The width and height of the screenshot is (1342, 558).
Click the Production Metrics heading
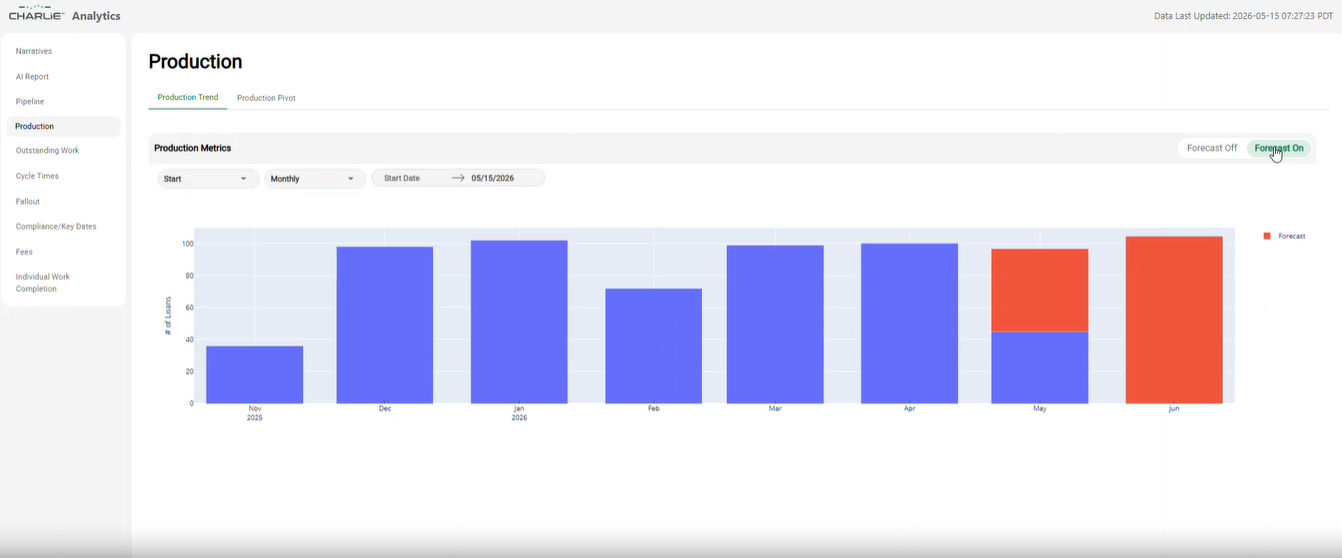193,148
